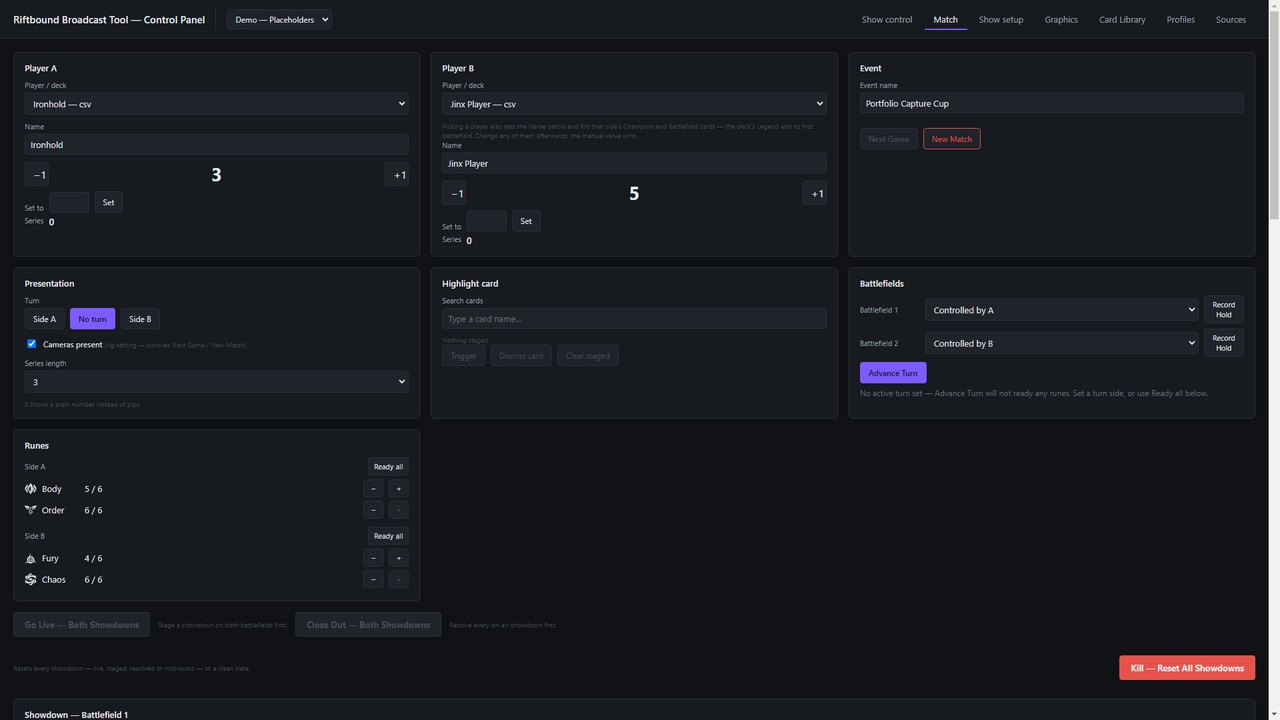Screen dimensions: 1280x720
Task: Click Player B Set to field
Action: pos(487,221)
